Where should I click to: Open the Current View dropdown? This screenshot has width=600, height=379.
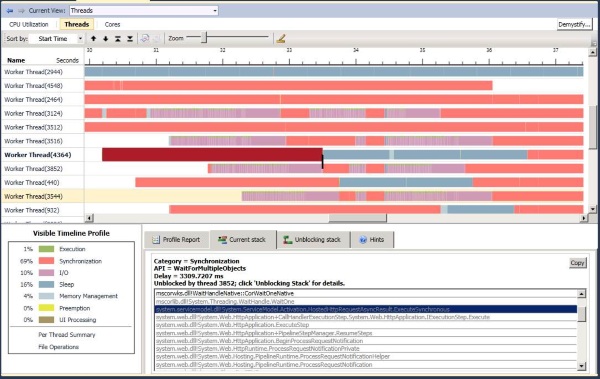pyautogui.click(x=144, y=11)
